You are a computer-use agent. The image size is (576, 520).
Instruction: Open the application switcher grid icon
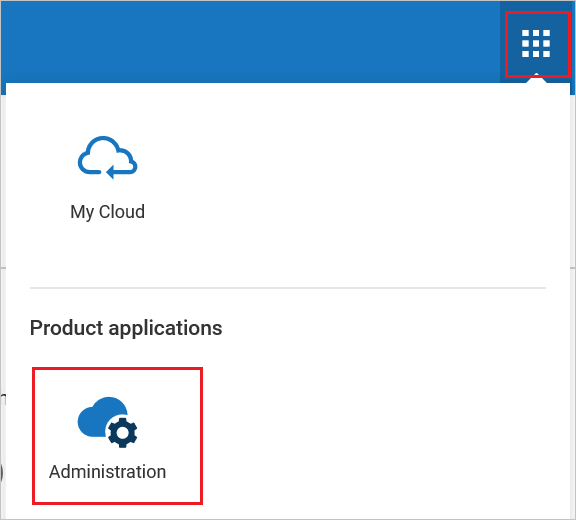(536, 44)
